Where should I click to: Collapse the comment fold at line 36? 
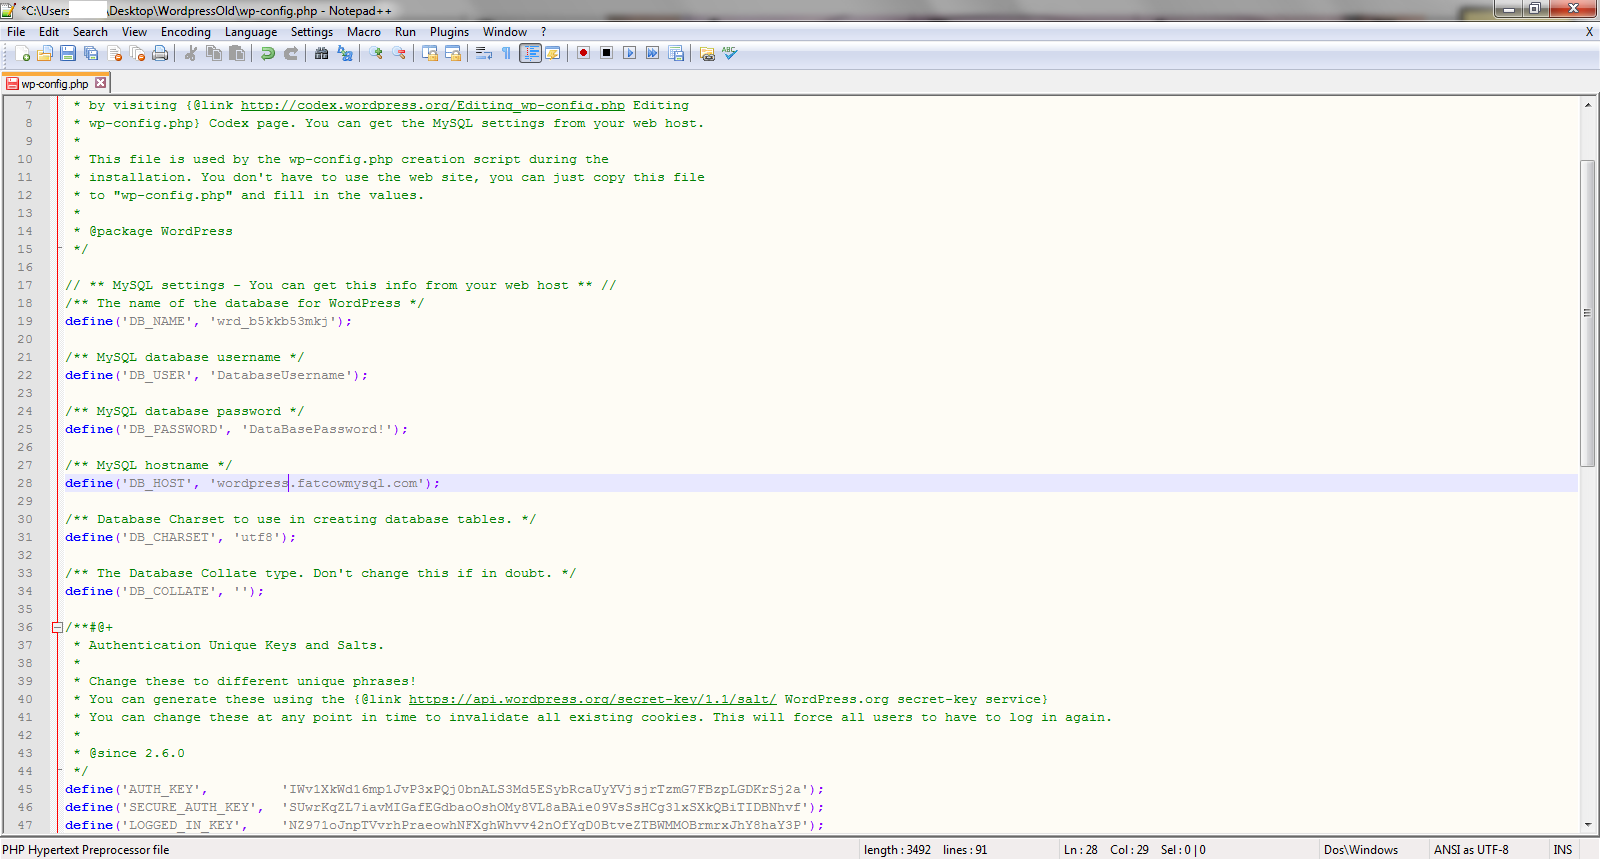pos(57,628)
